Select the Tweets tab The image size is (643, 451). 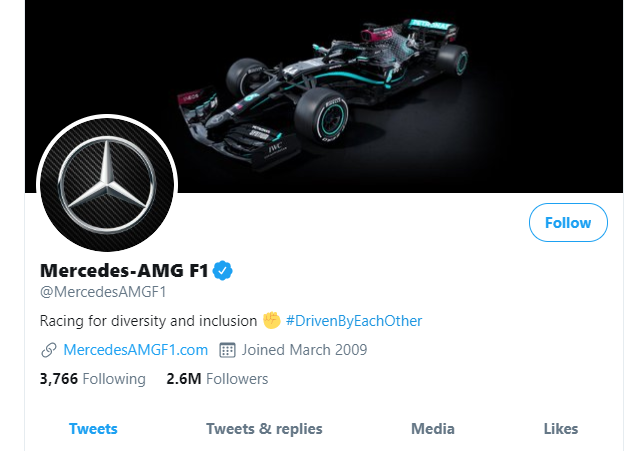[x=93, y=429]
